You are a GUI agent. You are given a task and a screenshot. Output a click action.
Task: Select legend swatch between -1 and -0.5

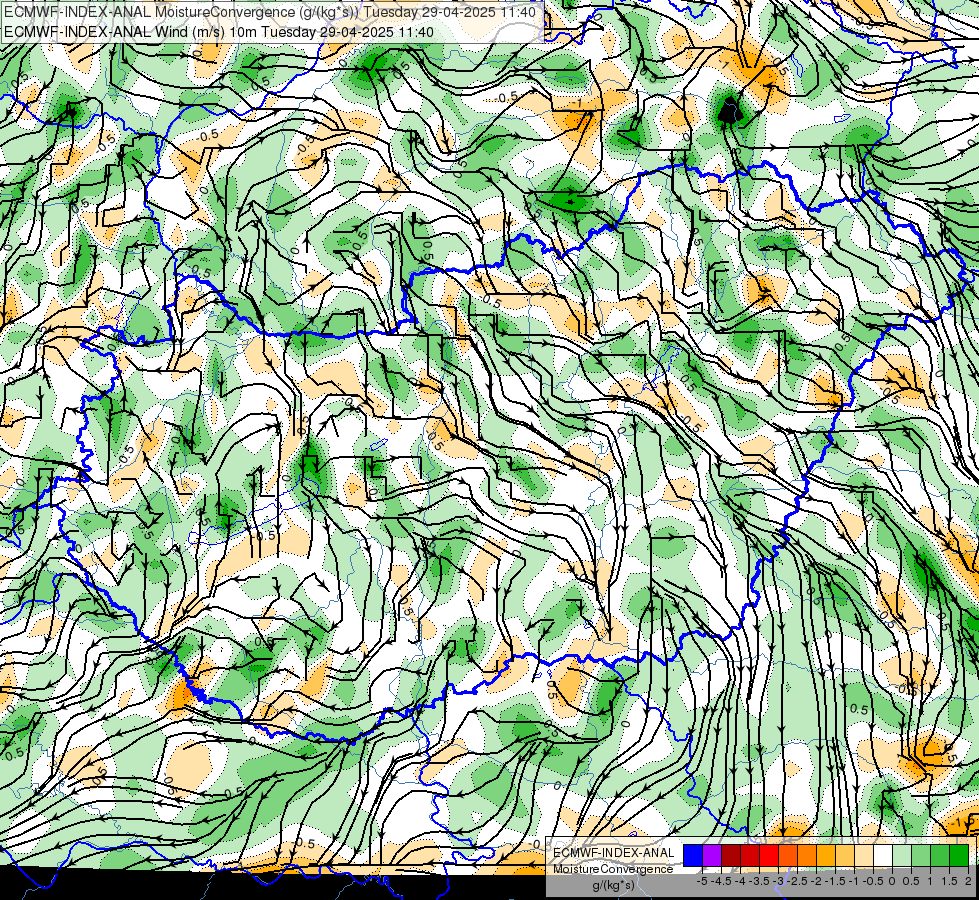[864, 855]
